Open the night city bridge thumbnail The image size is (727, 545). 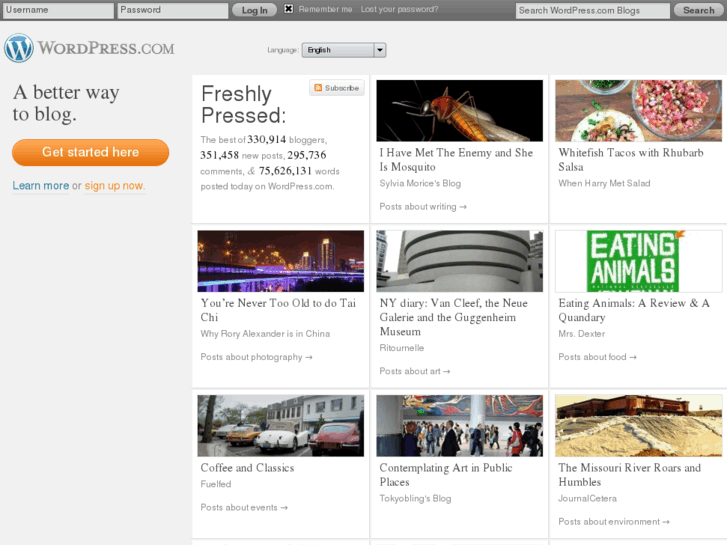(x=281, y=261)
